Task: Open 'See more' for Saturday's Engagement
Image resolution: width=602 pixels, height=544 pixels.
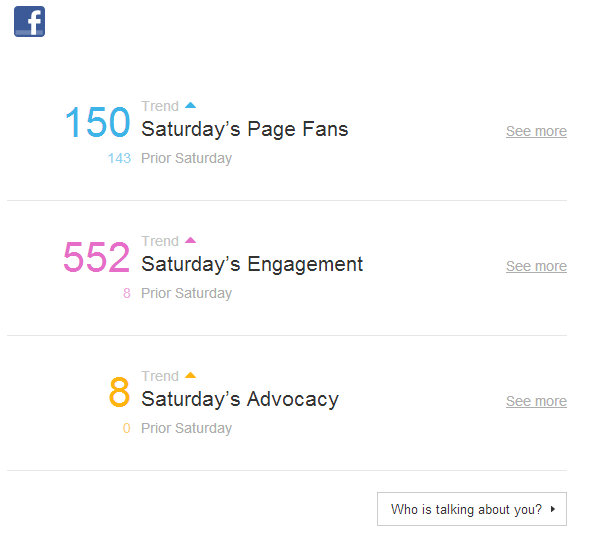Action: pyautogui.click(x=536, y=266)
